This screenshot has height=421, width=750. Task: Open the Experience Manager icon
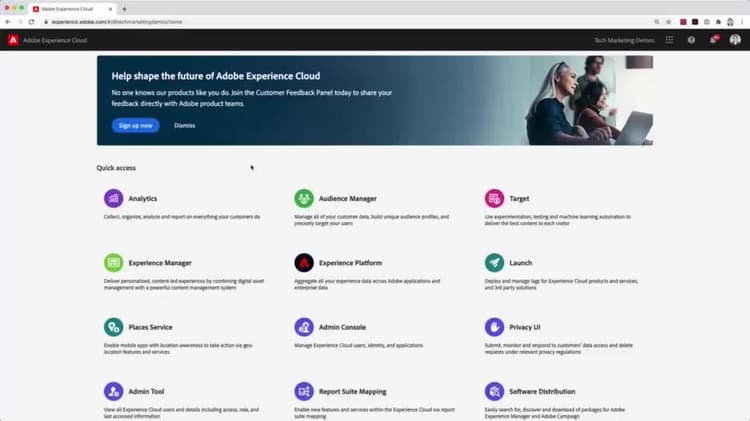click(x=113, y=263)
